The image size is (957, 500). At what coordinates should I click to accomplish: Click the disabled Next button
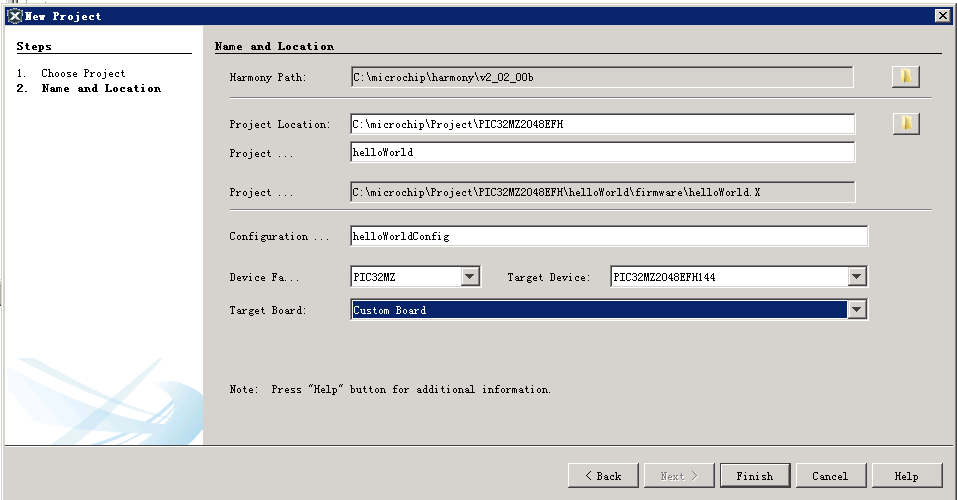coord(679,476)
